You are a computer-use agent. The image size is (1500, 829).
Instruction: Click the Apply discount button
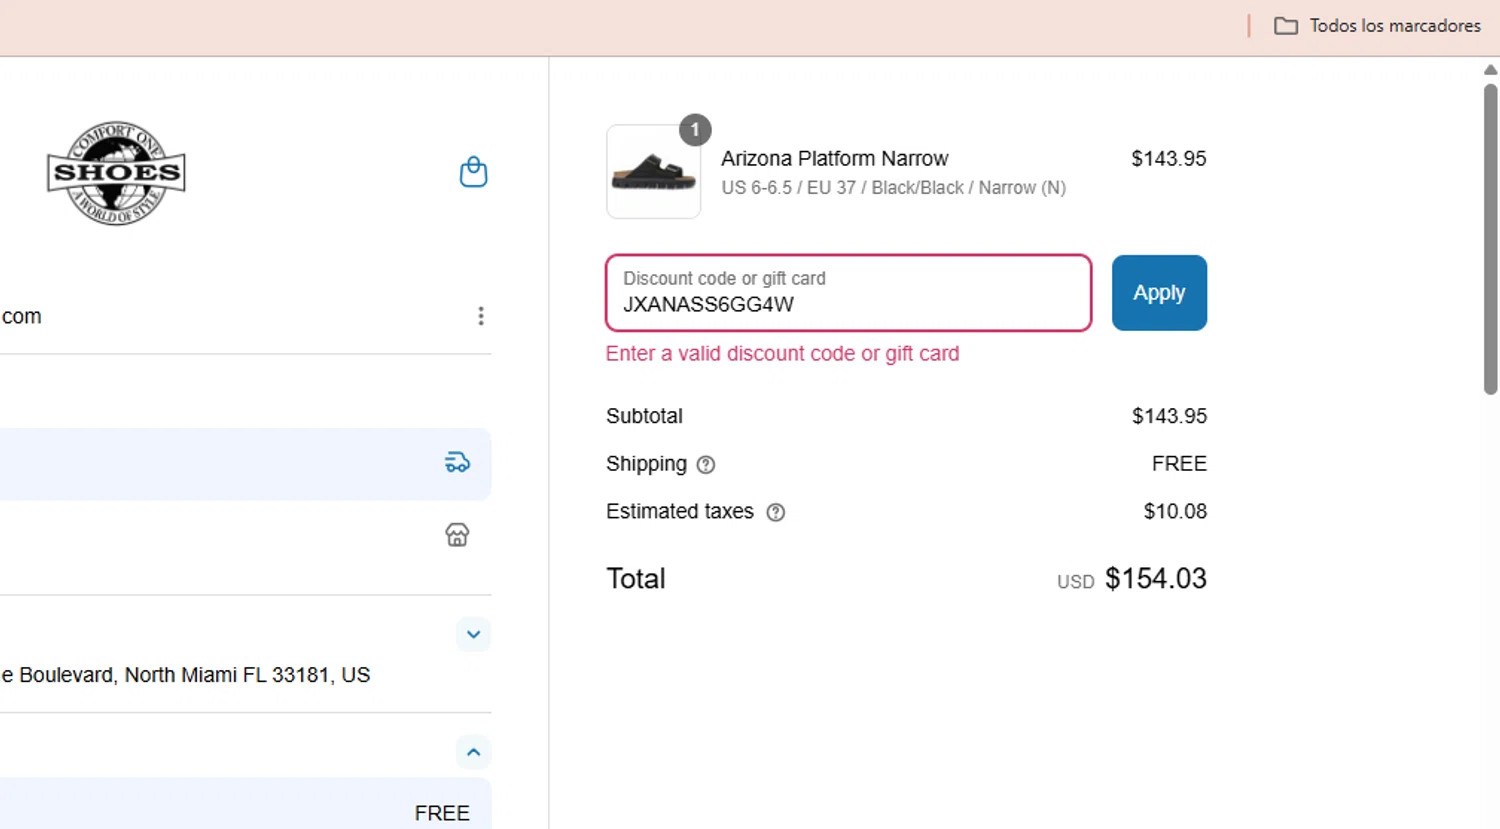[1159, 293]
